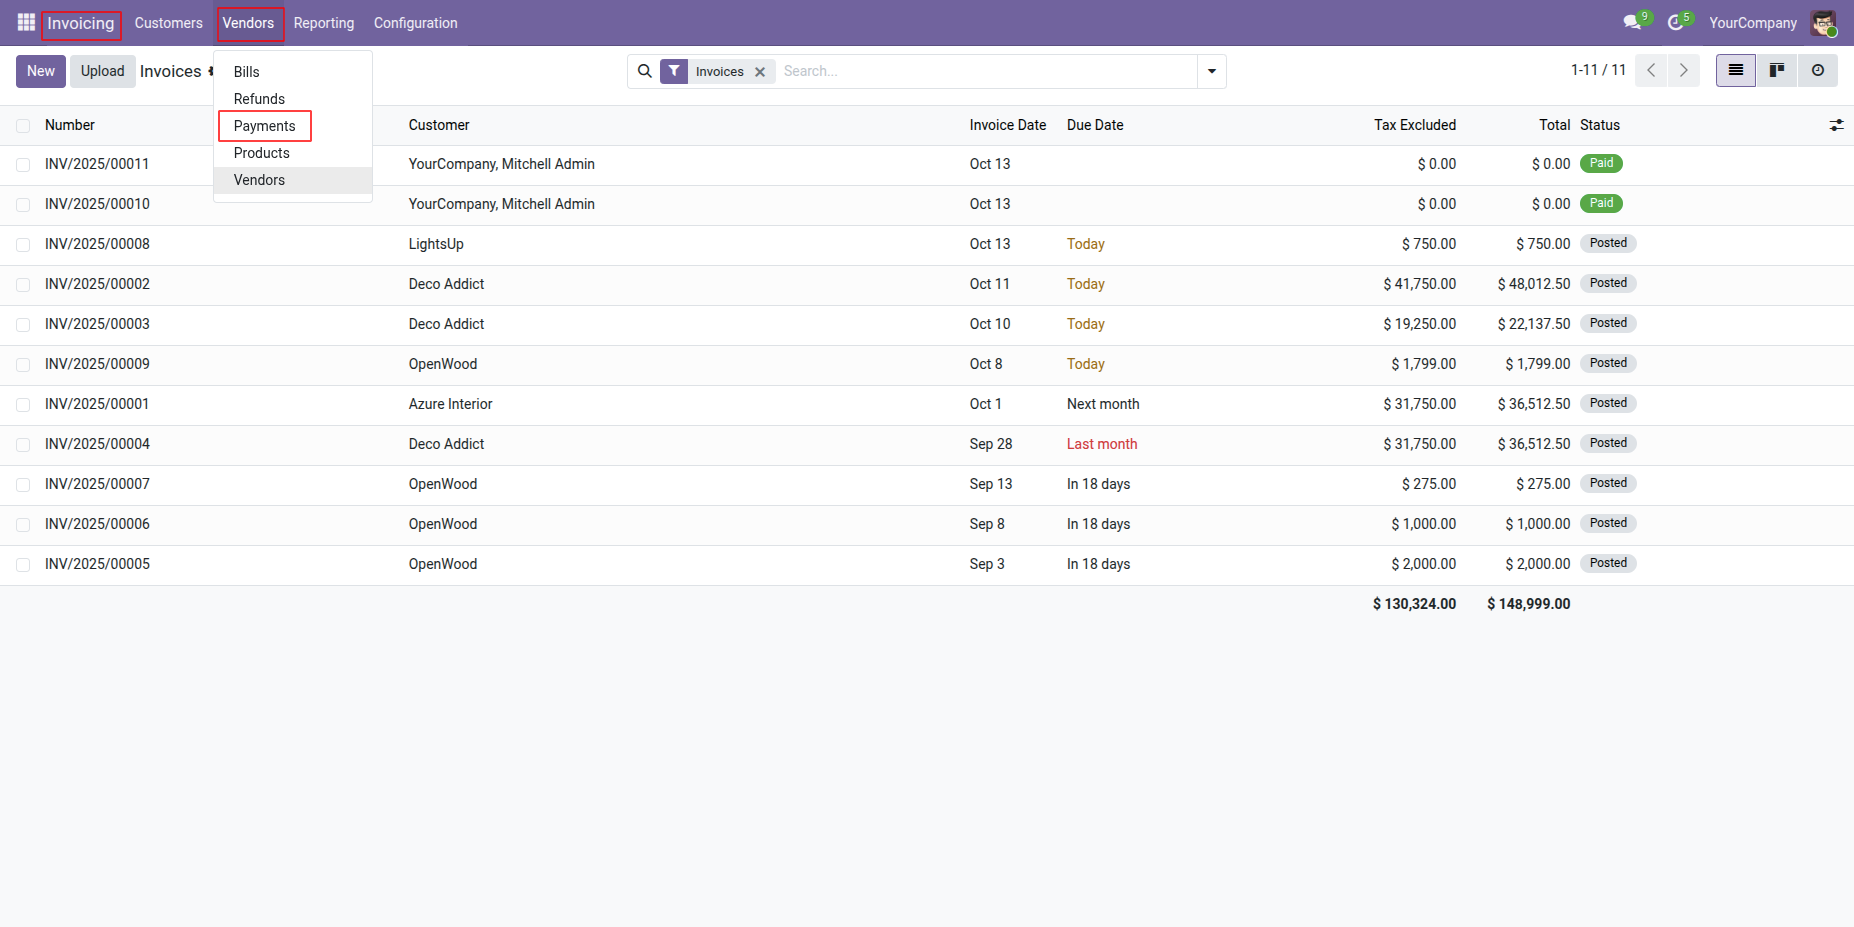Choose Bills in the Vendors dropdown
The image size is (1854, 927).
[246, 72]
